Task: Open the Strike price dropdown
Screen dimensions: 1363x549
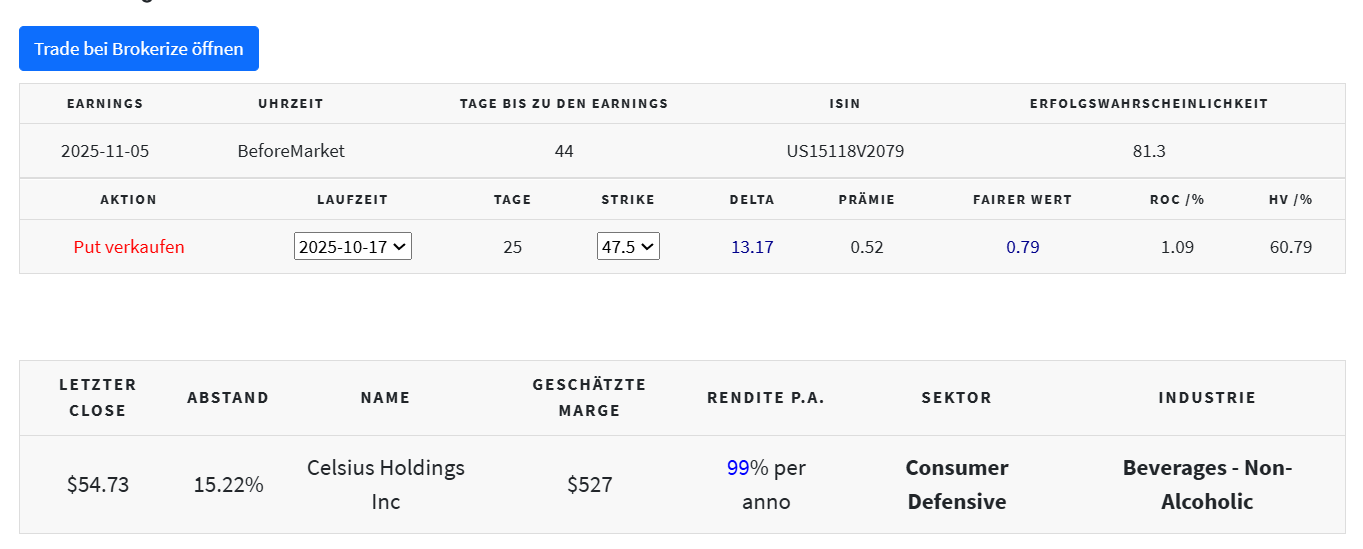Action: pyautogui.click(x=628, y=247)
